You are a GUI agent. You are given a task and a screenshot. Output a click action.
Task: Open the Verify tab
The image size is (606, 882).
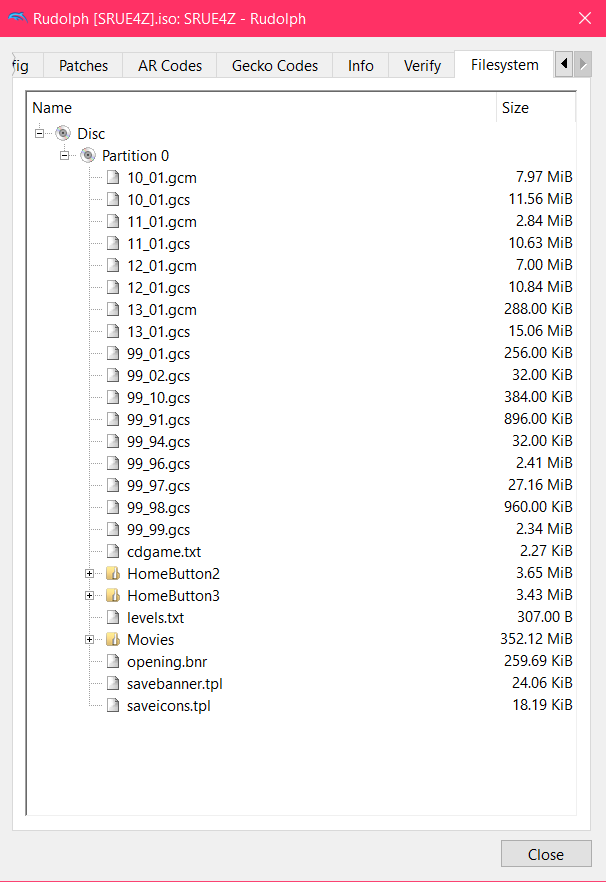click(422, 66)
